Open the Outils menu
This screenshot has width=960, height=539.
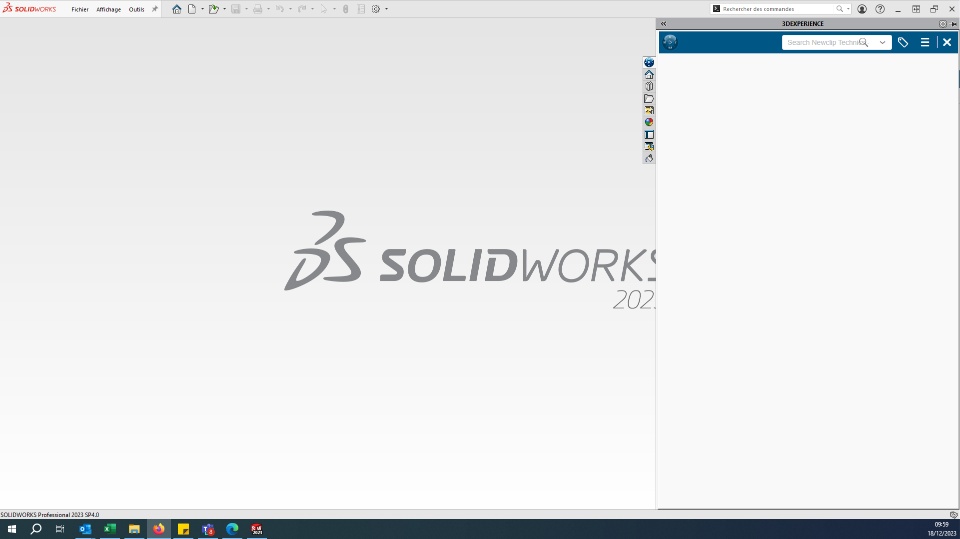tap(137, 9)
